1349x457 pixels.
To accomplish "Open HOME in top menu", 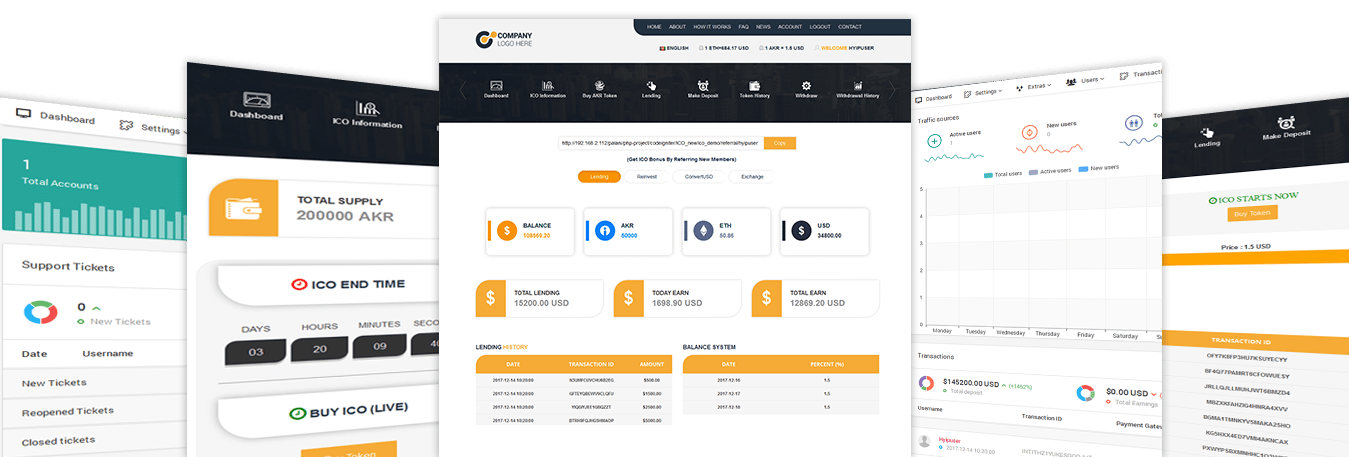I will tap(654, 27).
